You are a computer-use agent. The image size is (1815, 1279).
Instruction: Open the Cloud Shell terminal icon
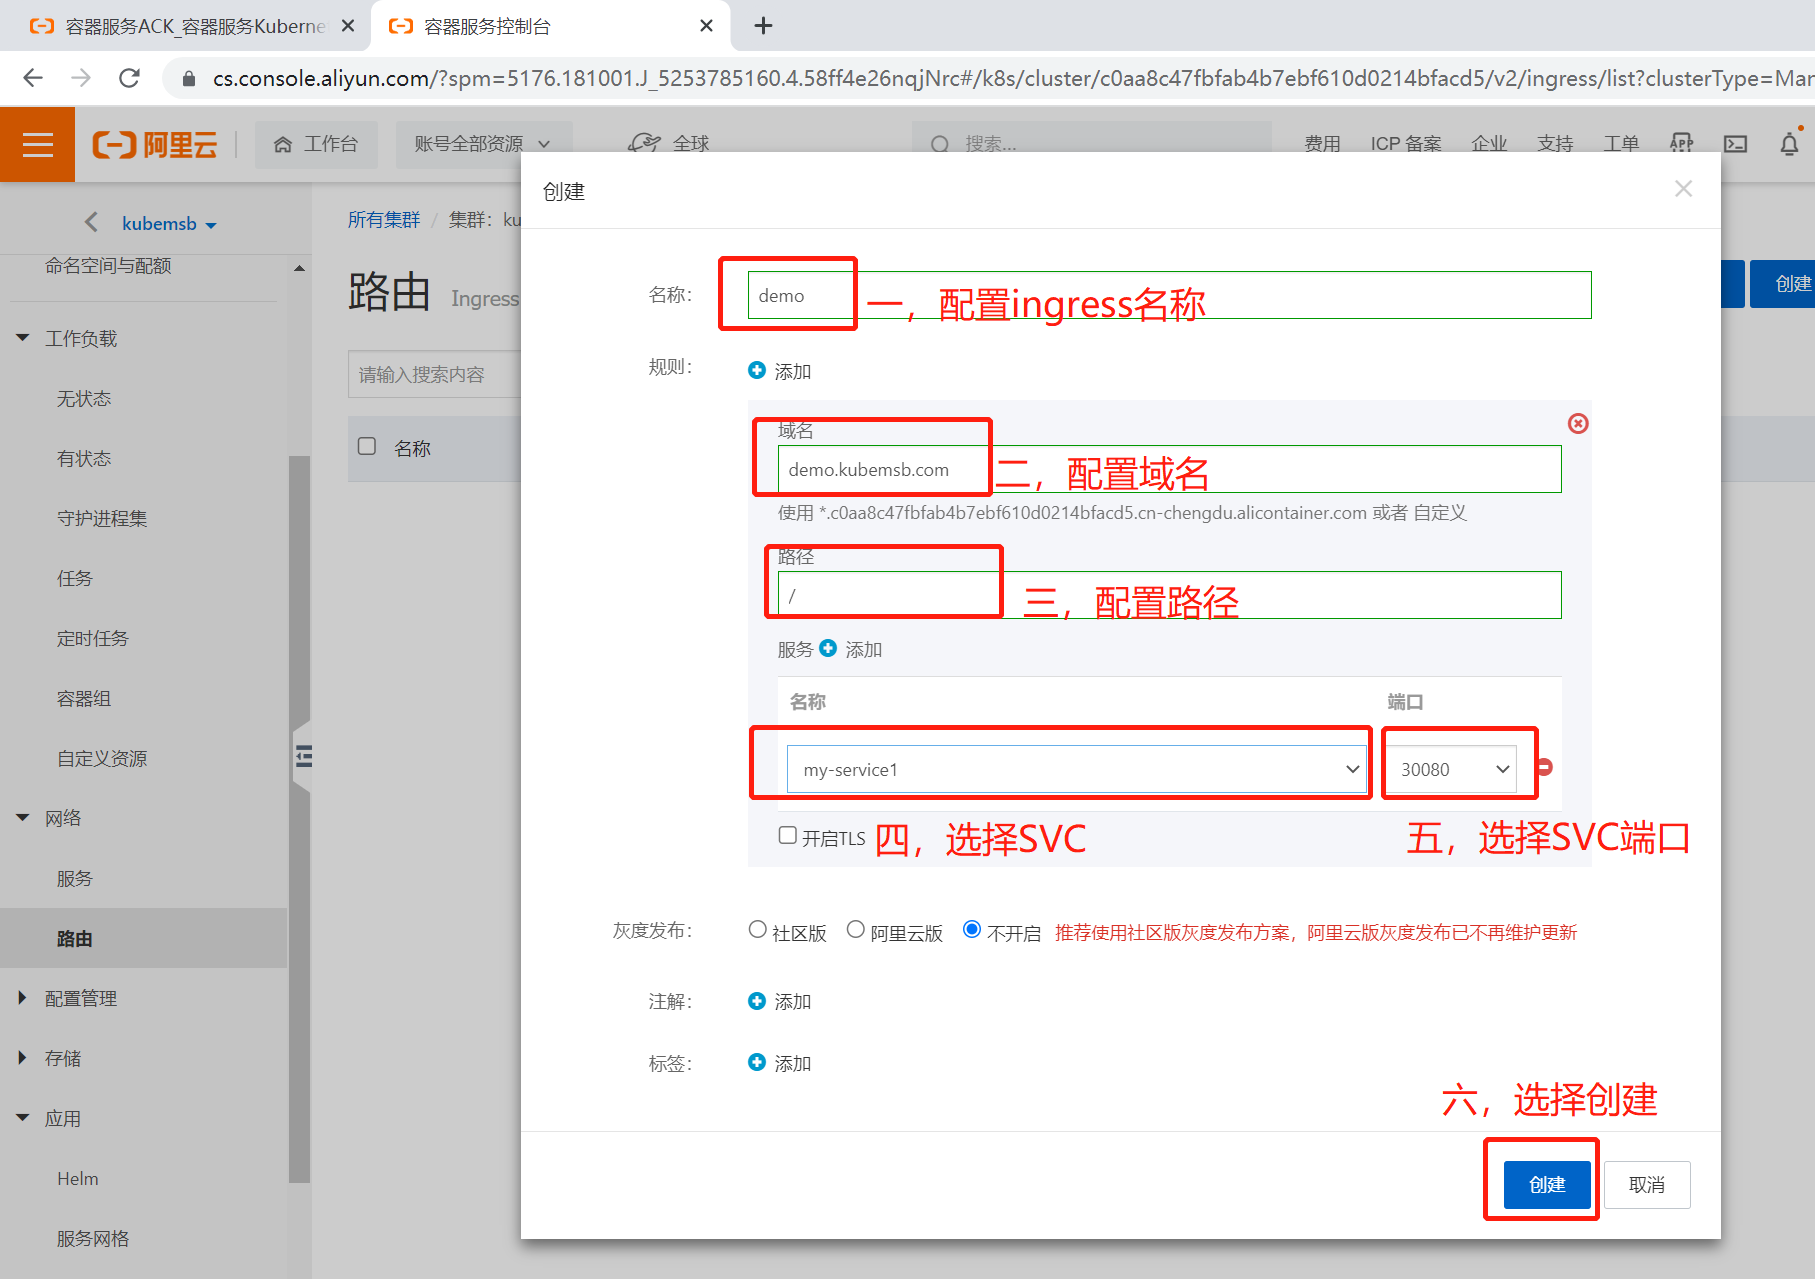point(1735,144)
